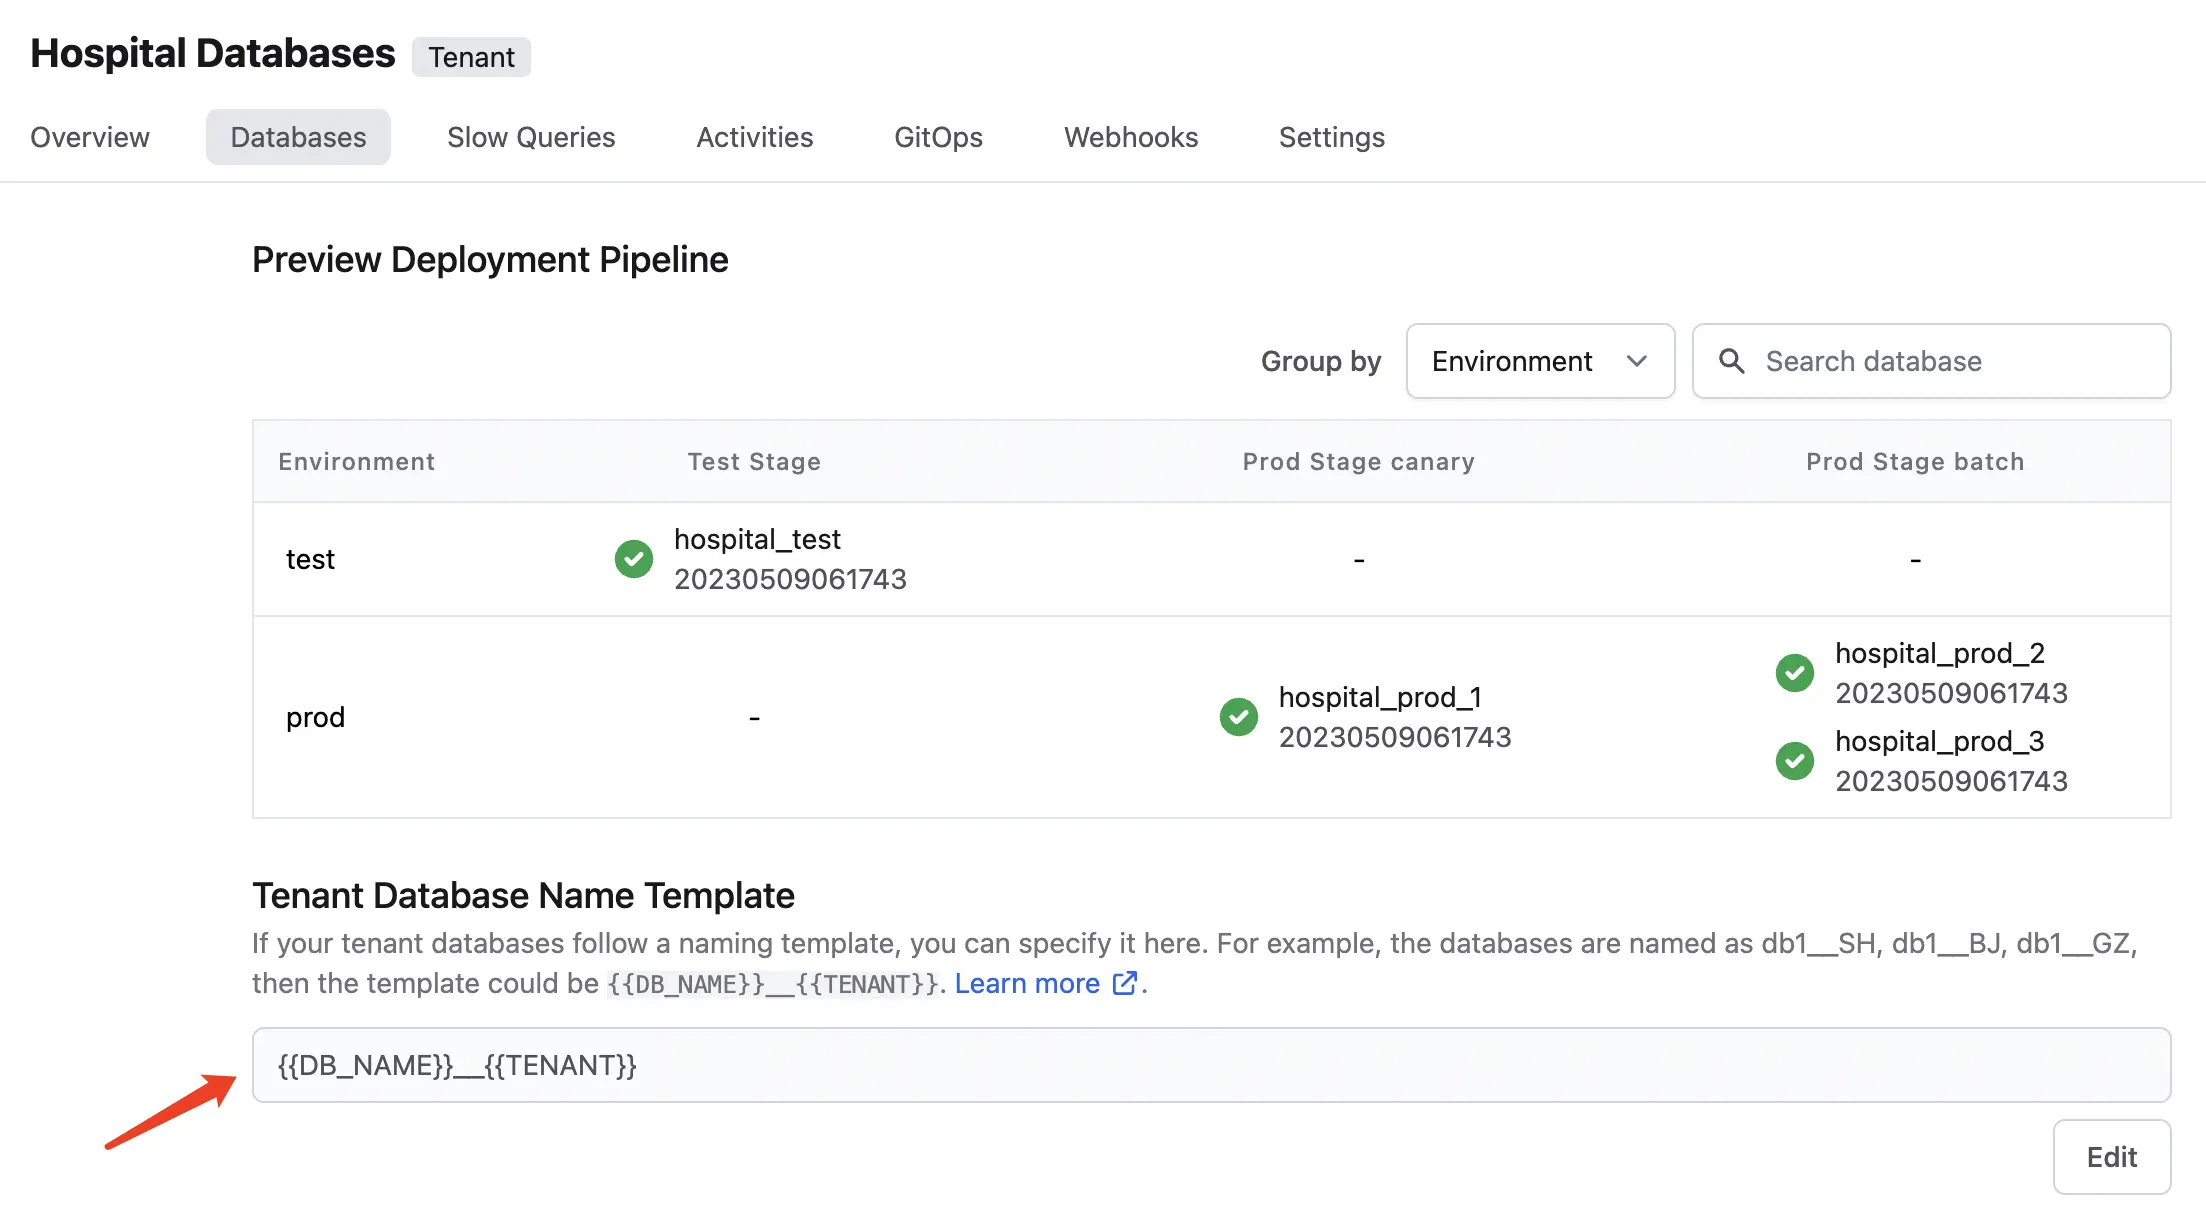Open the hospital_test database
This screenshot has height=1224, width=2206.
757,539
